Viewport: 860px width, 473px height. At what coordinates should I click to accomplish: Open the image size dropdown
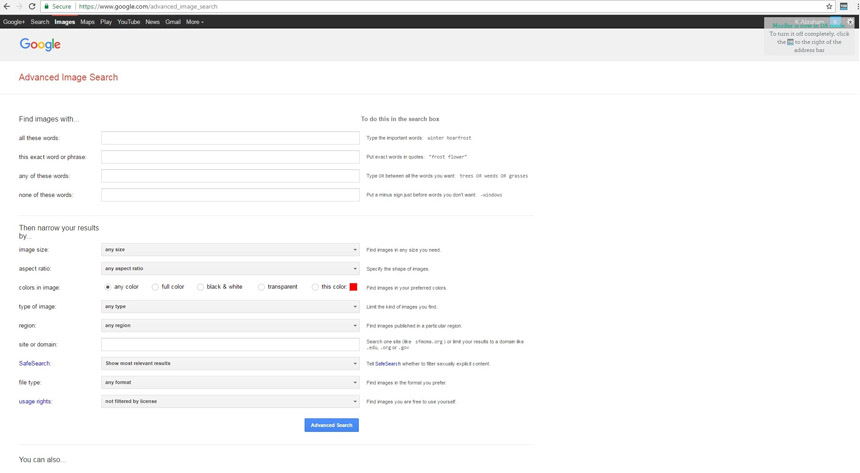tap(230, 250)
